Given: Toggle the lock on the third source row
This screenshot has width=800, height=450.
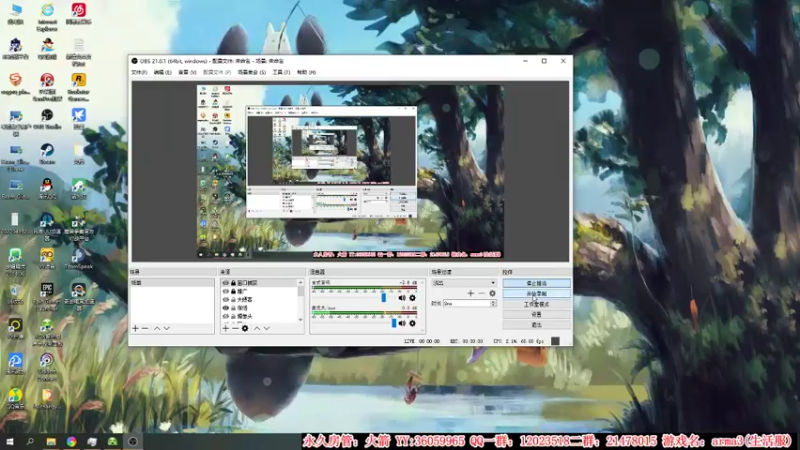Looking at the screenshot, I should [233, 299].
